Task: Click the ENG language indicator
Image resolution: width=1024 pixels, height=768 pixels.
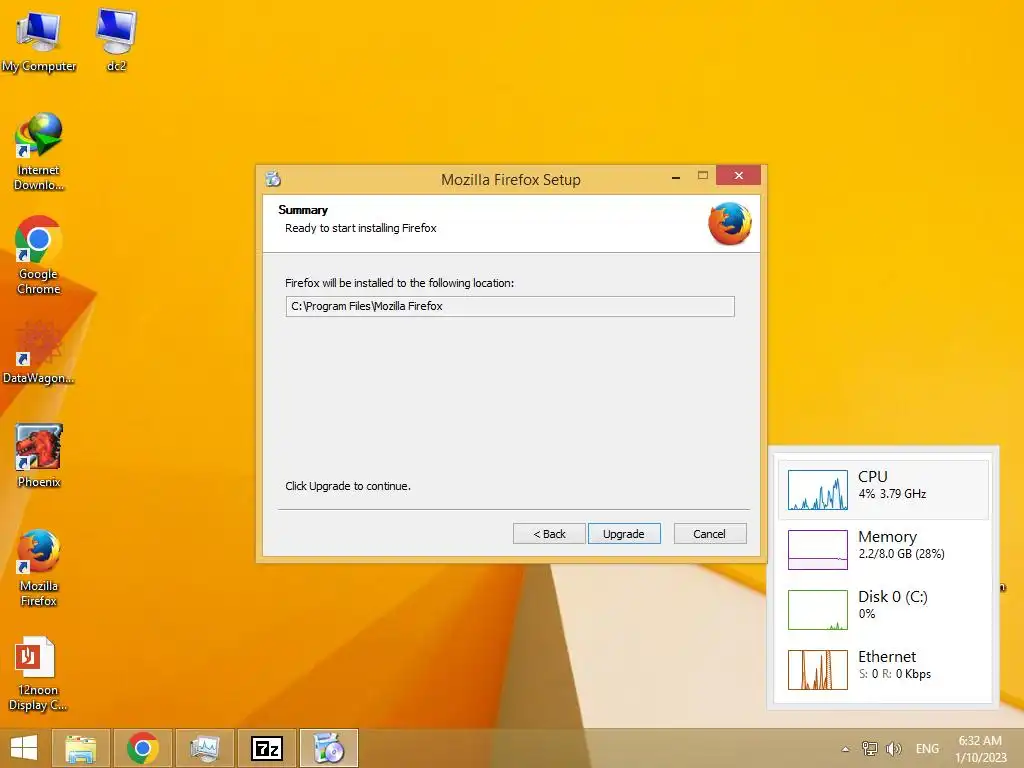Action: pyautogui.click(x=927, y=748)
